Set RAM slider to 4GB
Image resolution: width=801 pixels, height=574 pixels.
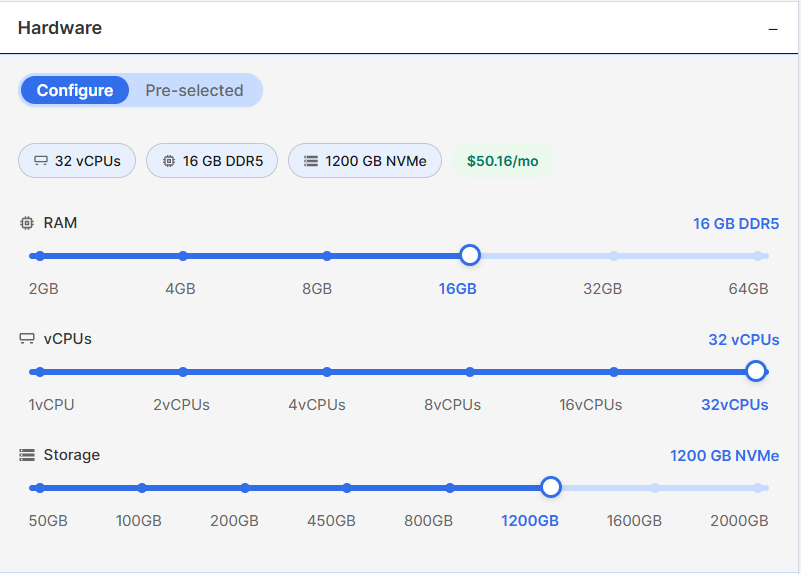click(183, 256)
